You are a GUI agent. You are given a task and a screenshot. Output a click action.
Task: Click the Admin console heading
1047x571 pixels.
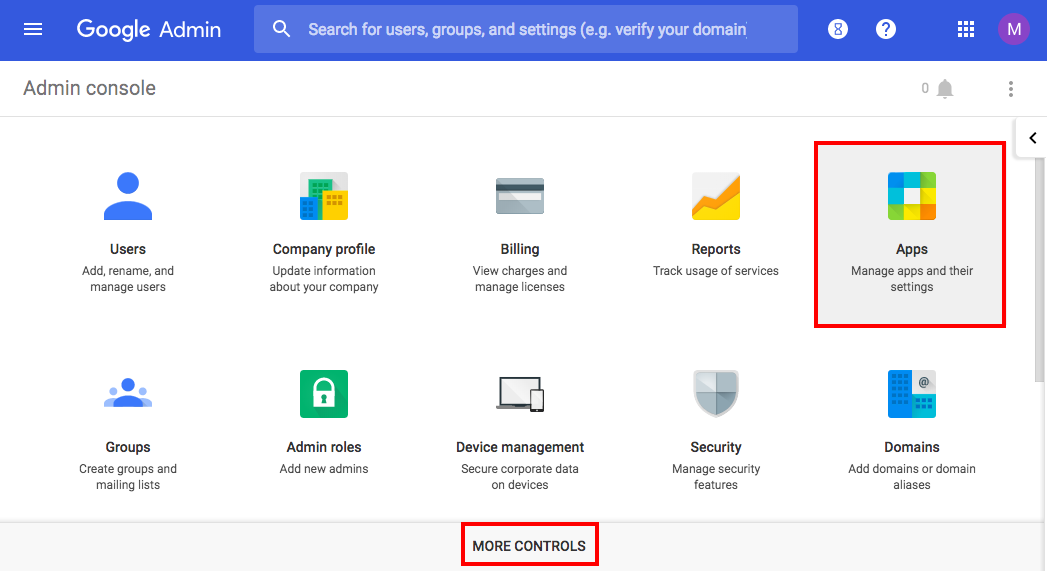[x=89, y=88]
